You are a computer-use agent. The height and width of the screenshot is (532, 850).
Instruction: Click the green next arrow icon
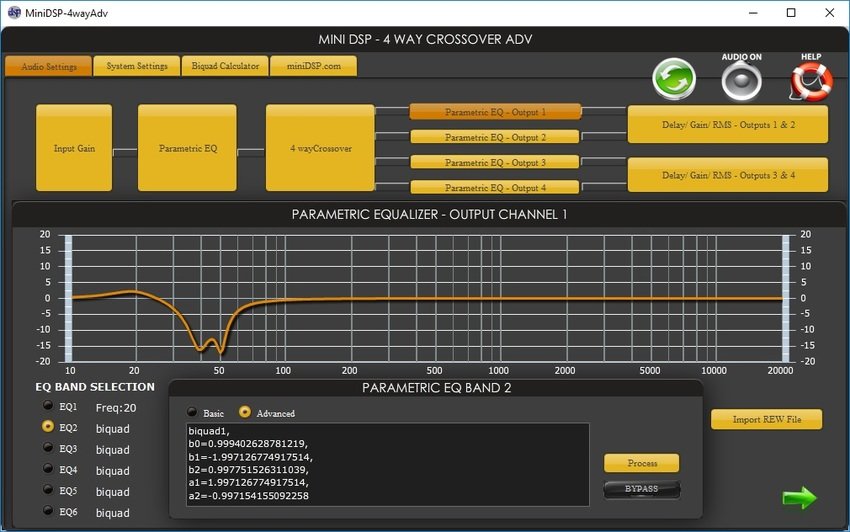click(799, 497)
